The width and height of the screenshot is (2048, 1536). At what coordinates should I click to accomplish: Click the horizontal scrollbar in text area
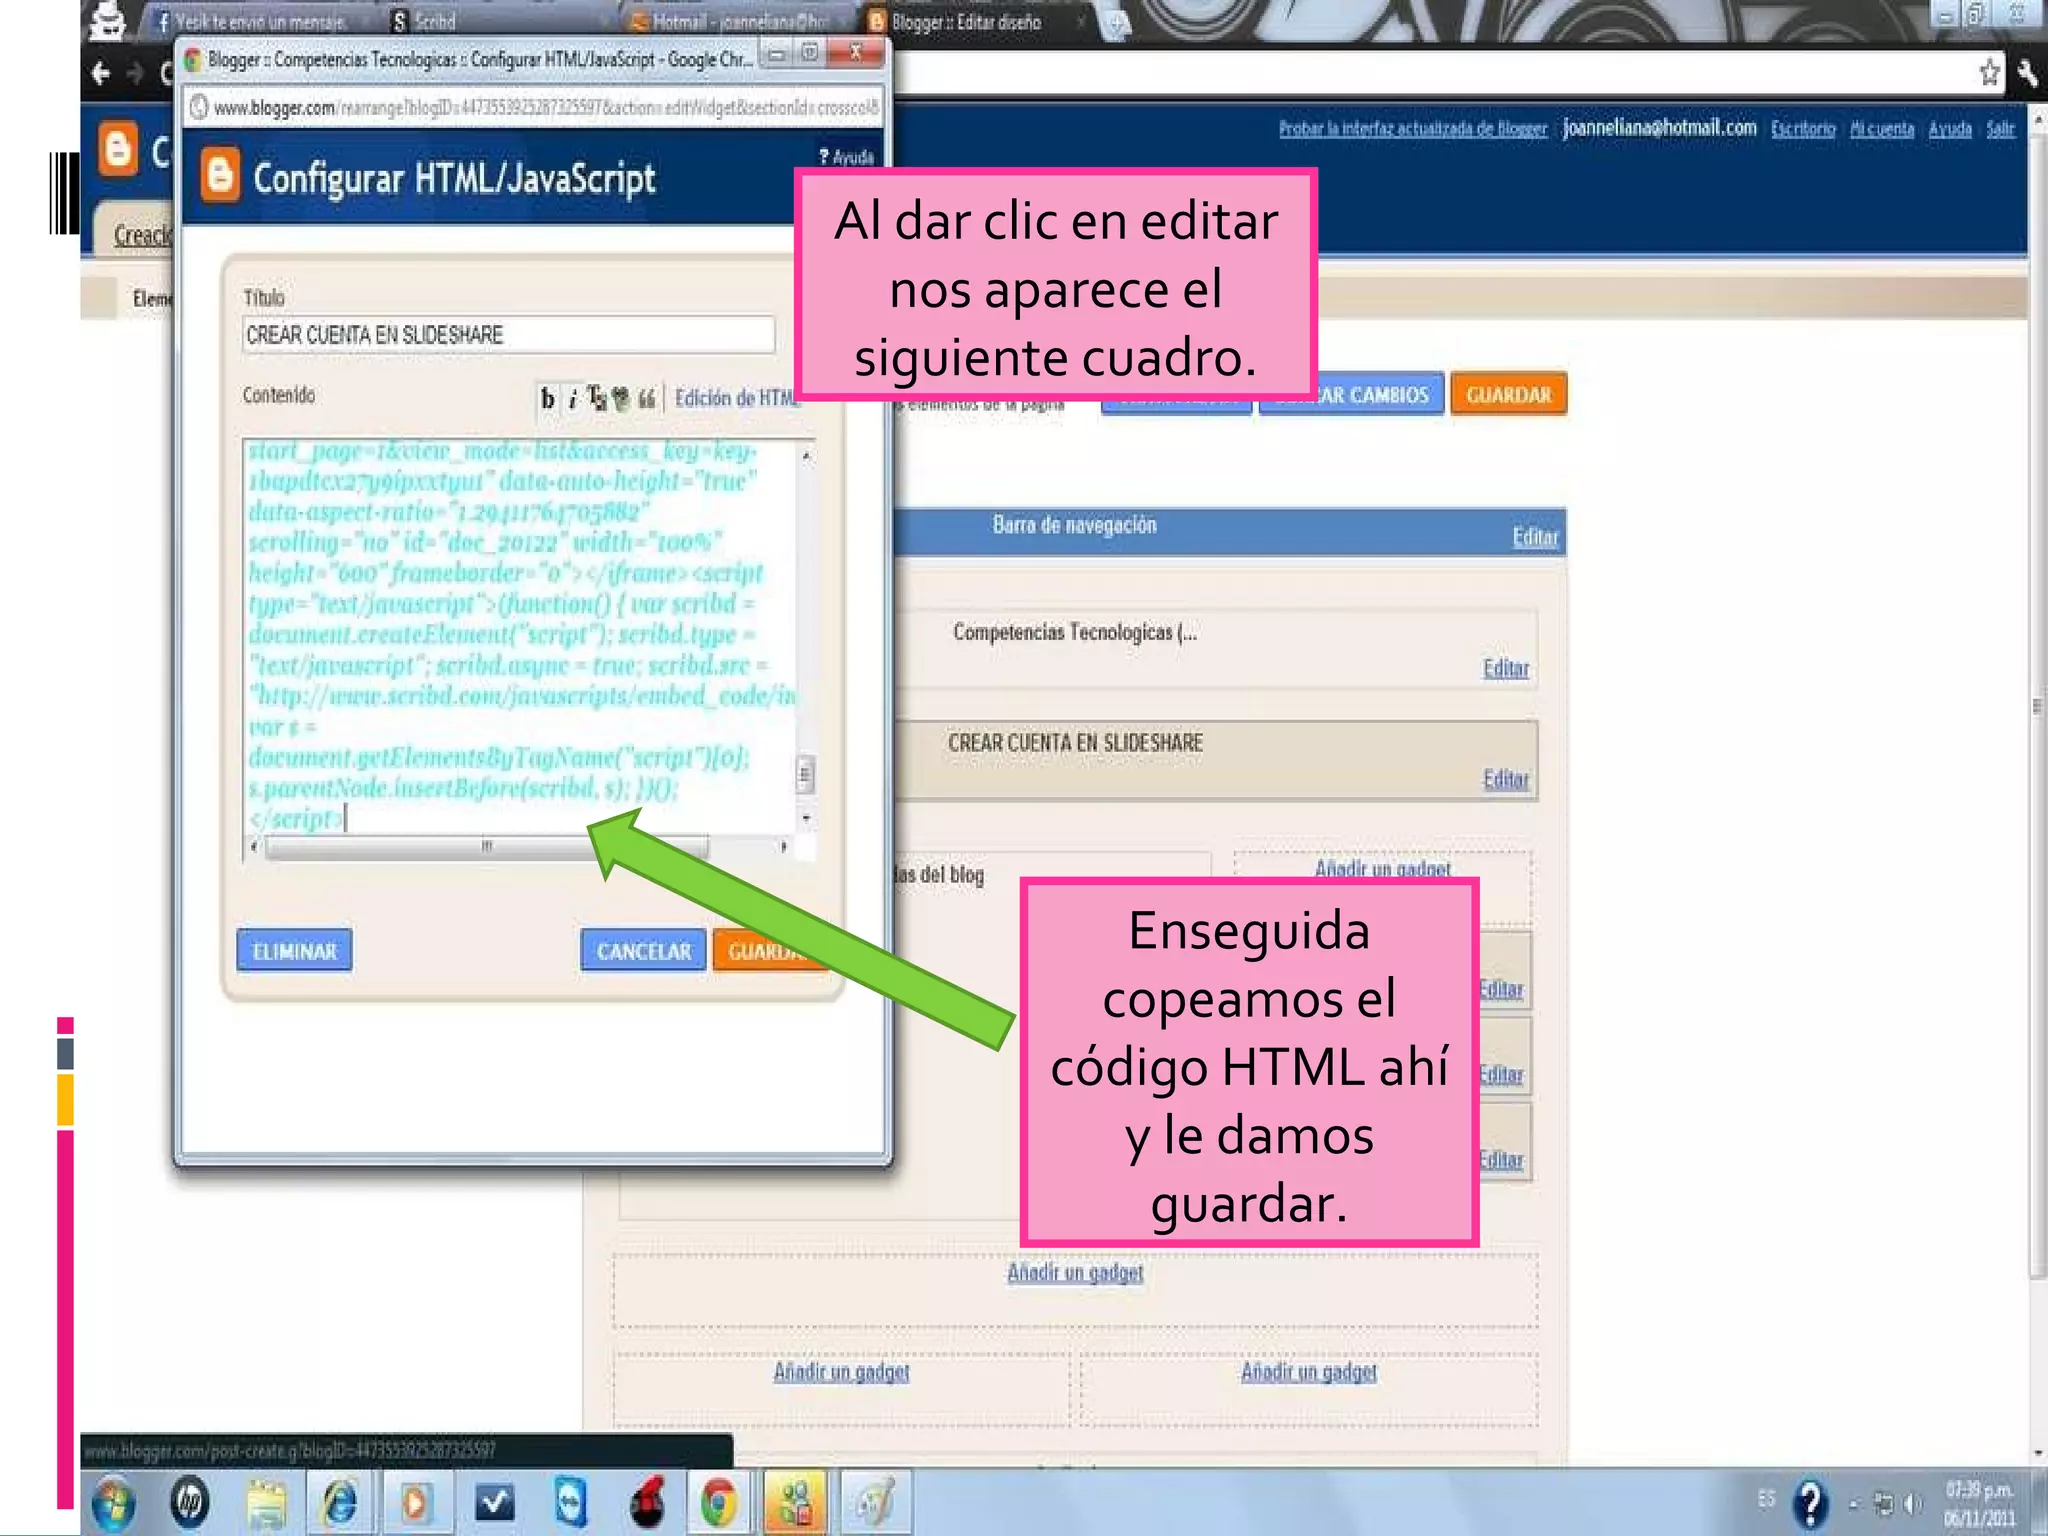tap(487, 847)
